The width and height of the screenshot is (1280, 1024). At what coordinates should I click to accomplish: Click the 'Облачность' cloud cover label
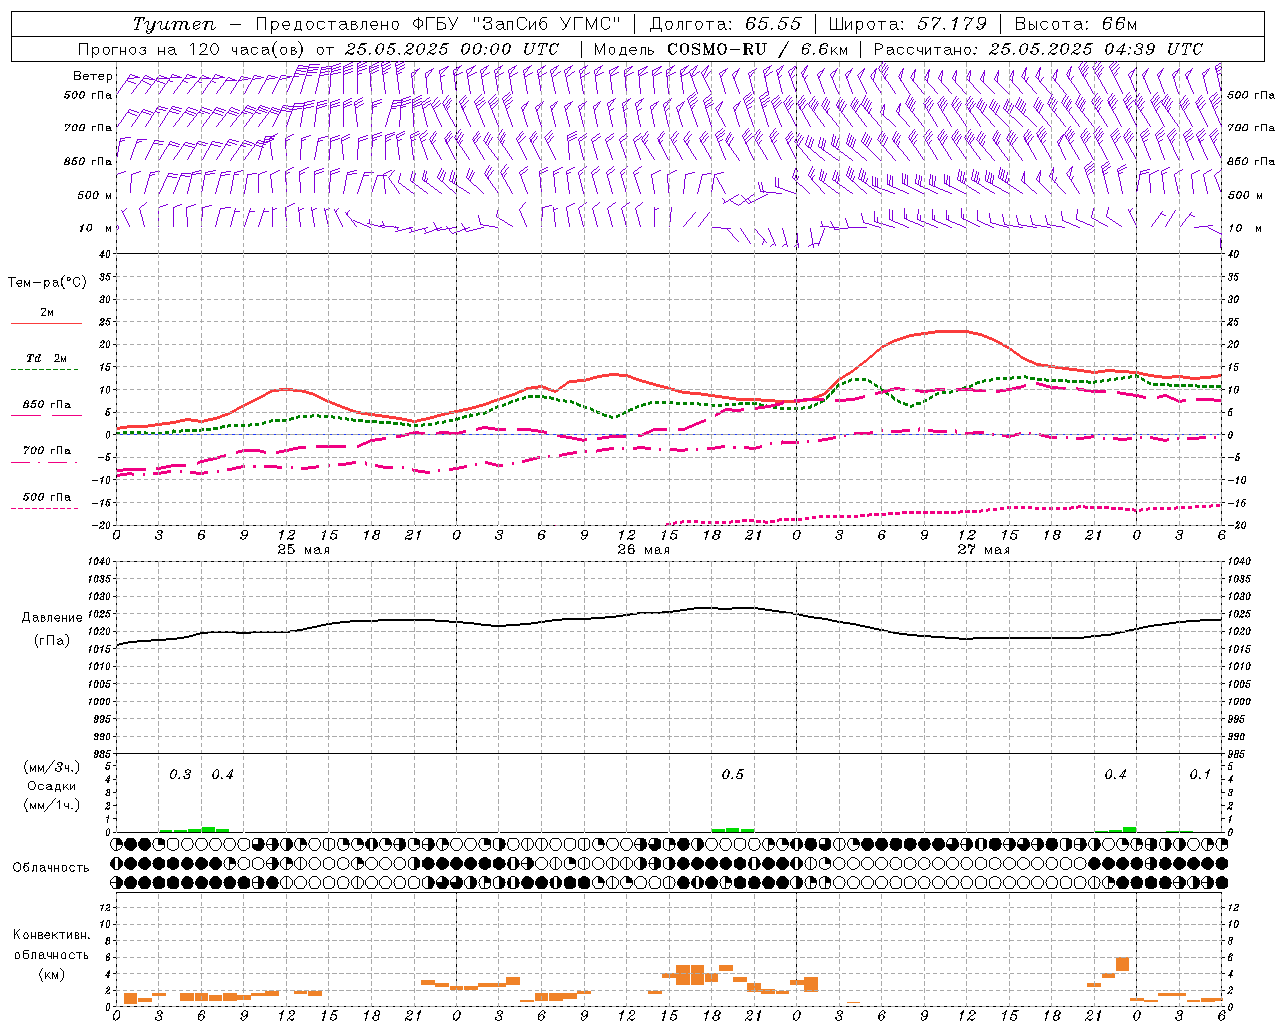(x=51, y=868)
